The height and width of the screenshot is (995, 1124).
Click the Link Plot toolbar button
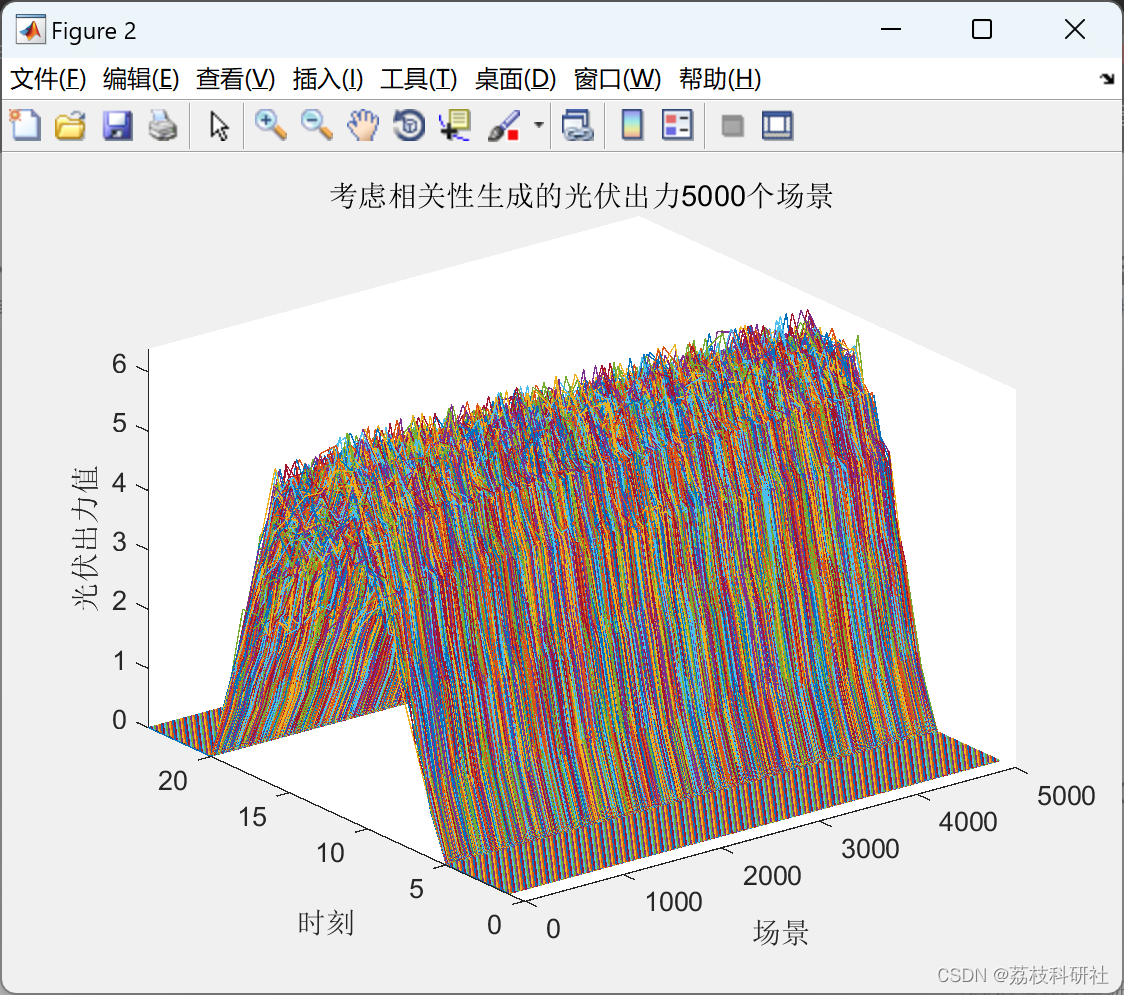[578, 125]
